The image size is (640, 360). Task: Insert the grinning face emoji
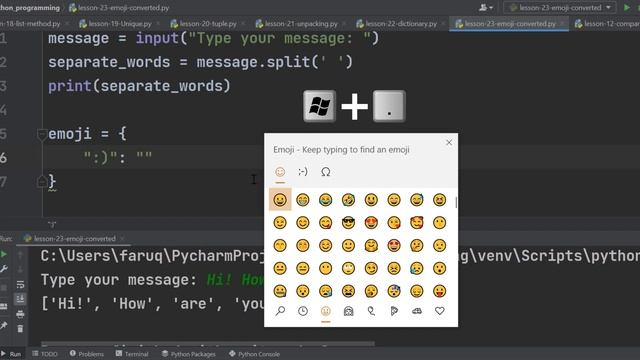click(280, 200)
